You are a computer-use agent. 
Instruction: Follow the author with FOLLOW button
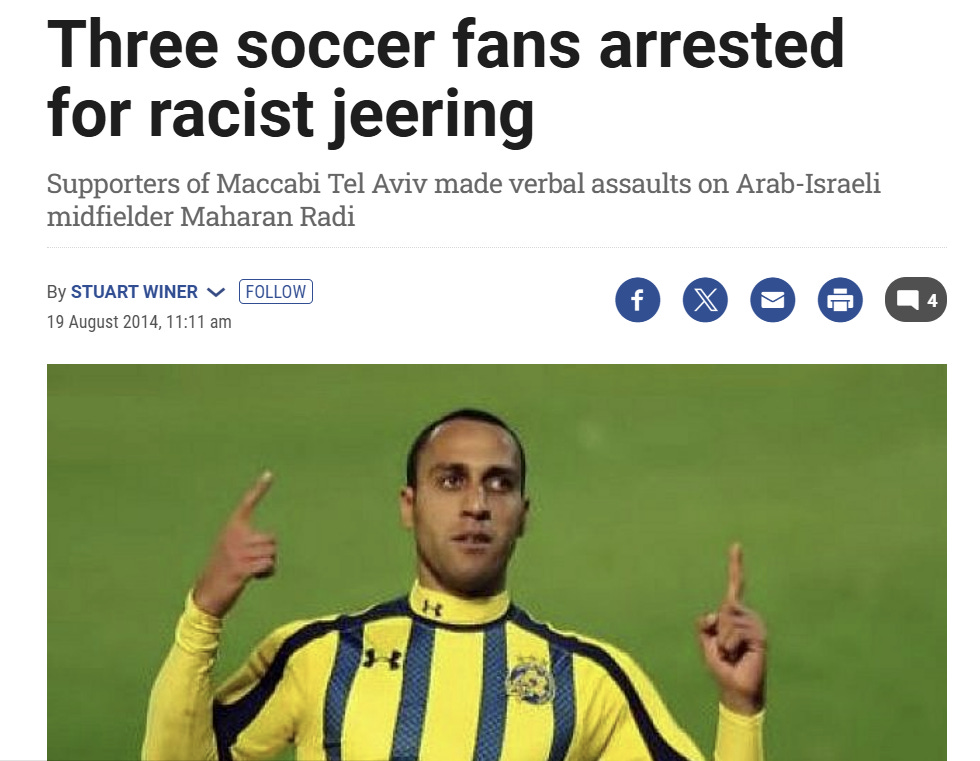(x=276, y=291)
